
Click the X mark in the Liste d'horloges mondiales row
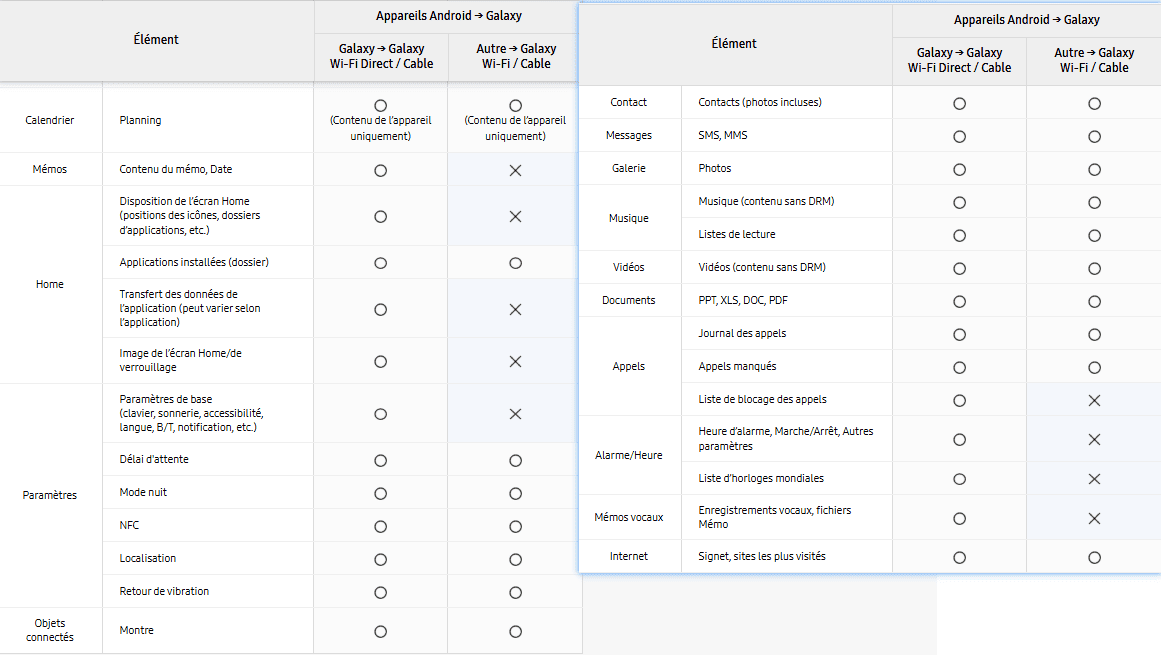pos(1094,479)
